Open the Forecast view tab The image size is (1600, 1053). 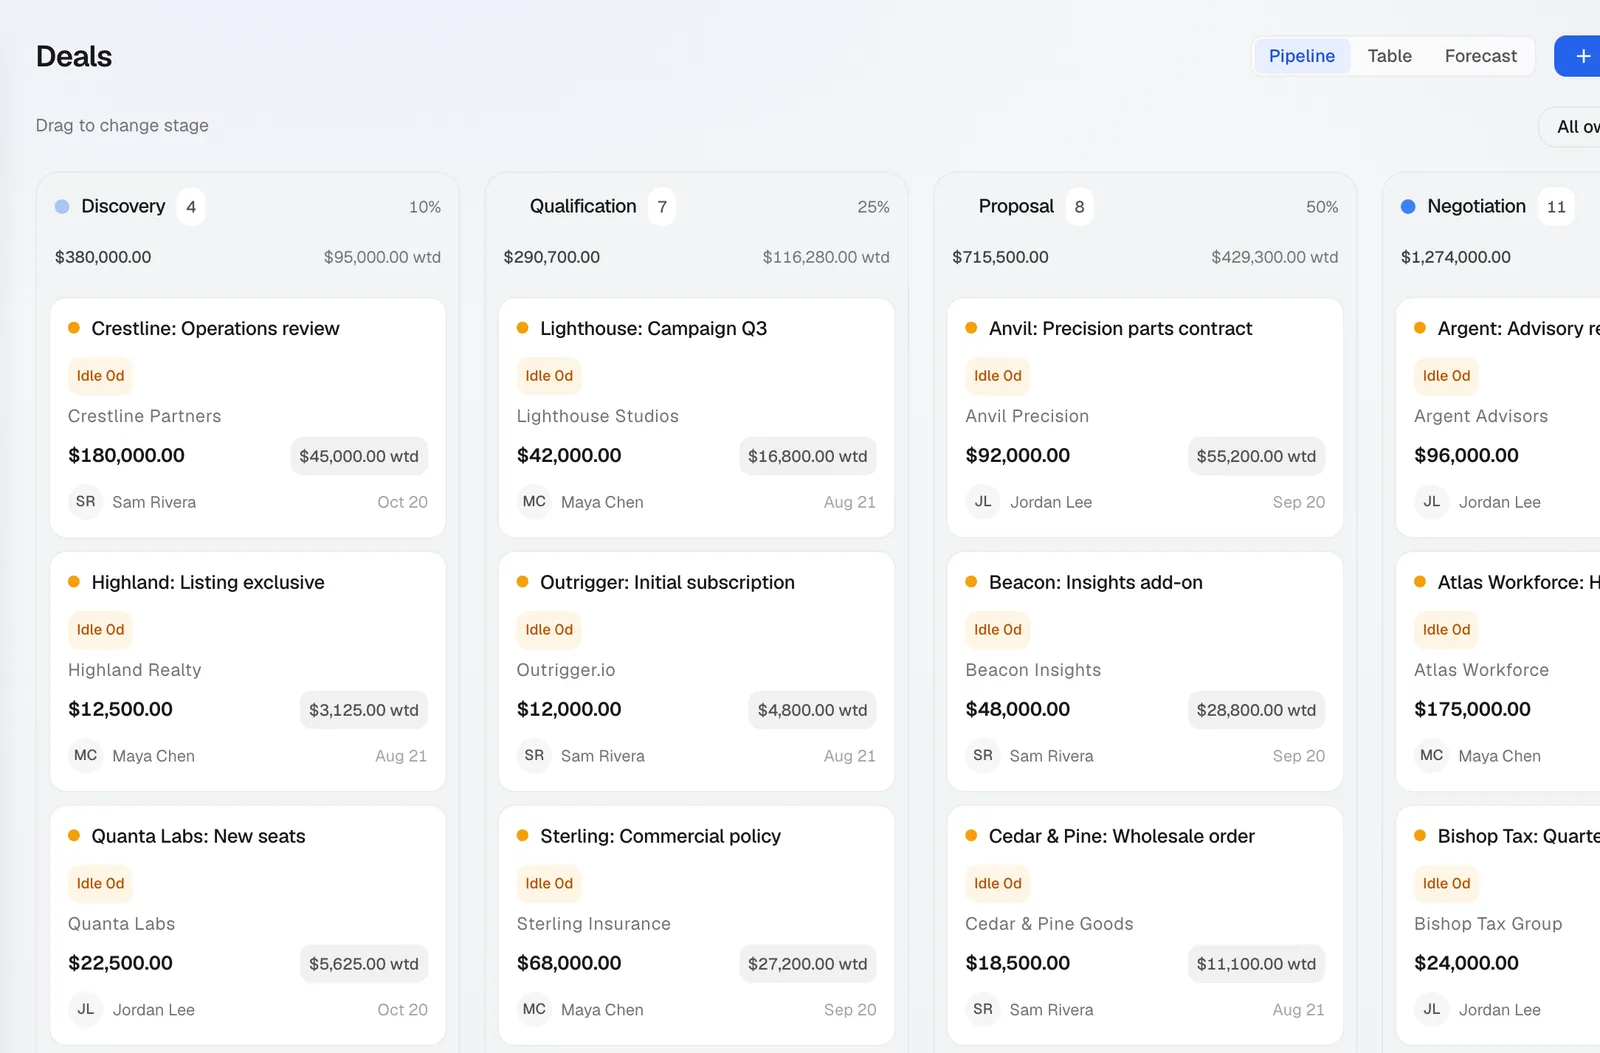pyautogui.click(x=1480, y=56)
